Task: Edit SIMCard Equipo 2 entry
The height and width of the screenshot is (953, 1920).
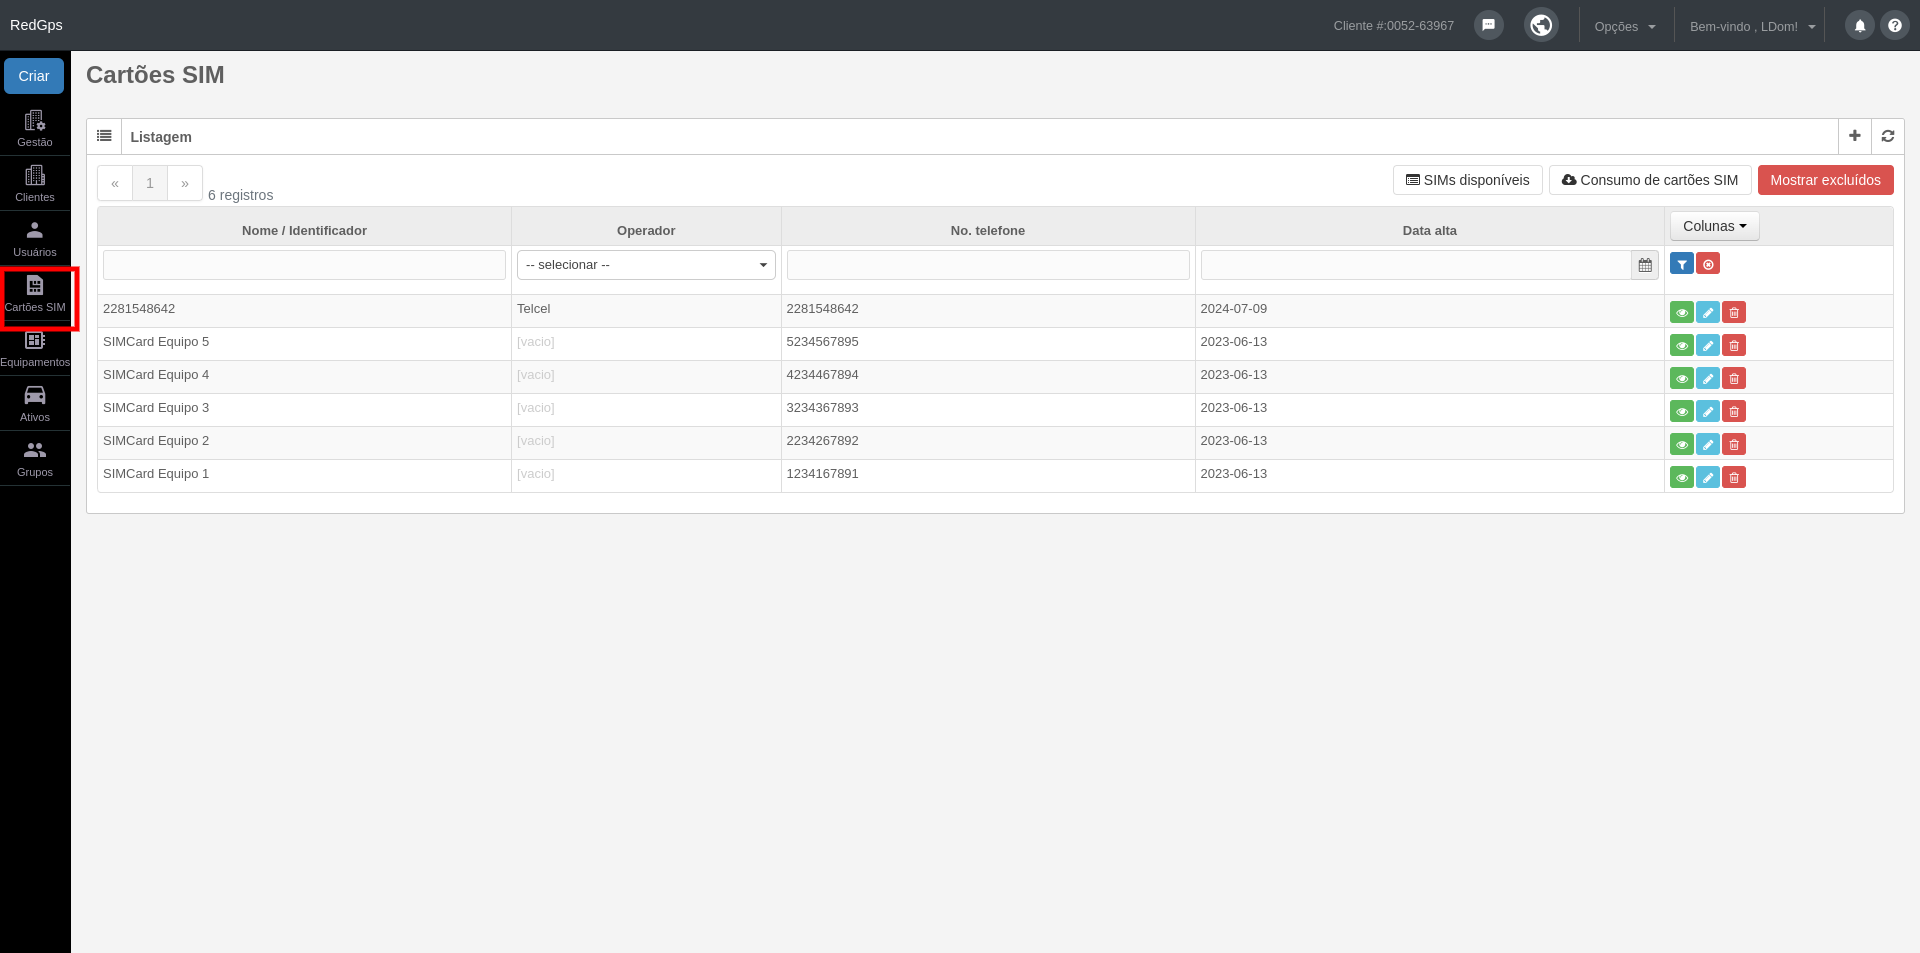Action: pos(1708,444)
